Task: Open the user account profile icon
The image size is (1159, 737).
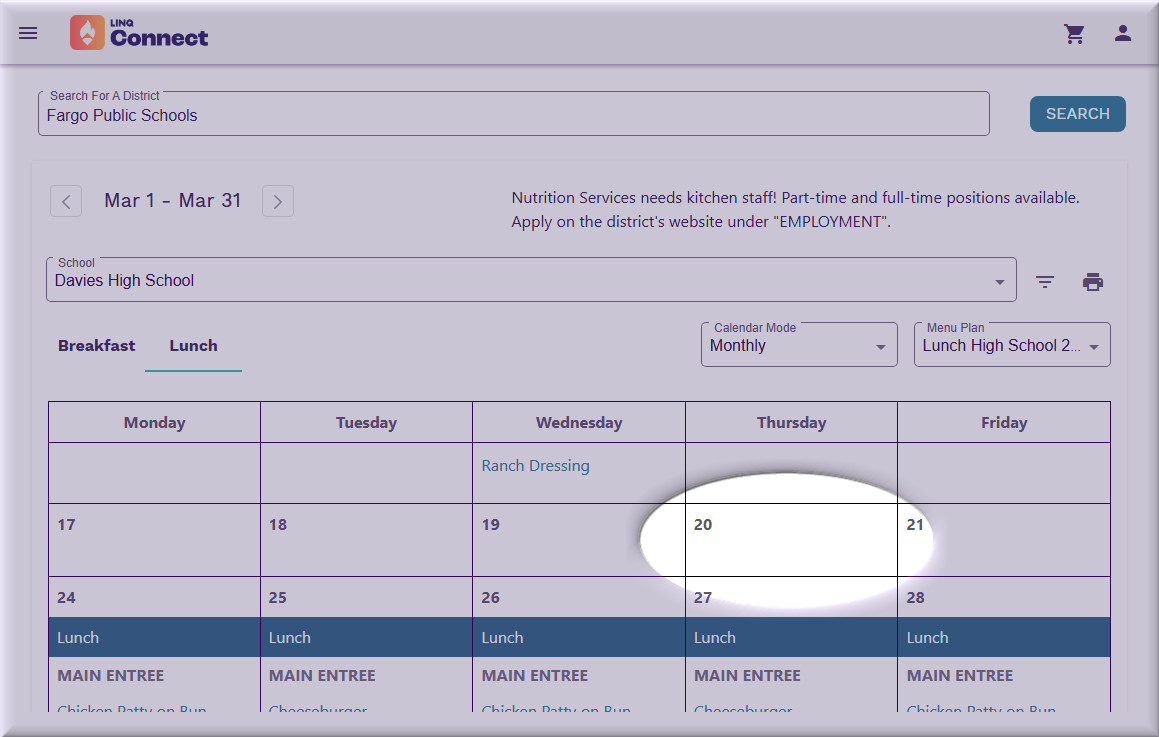Action: coord(1123,34)
